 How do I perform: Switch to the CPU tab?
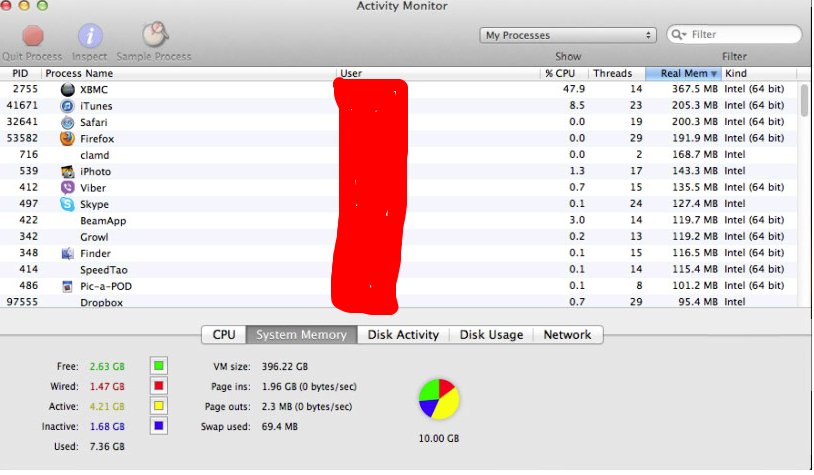point(224,335)
